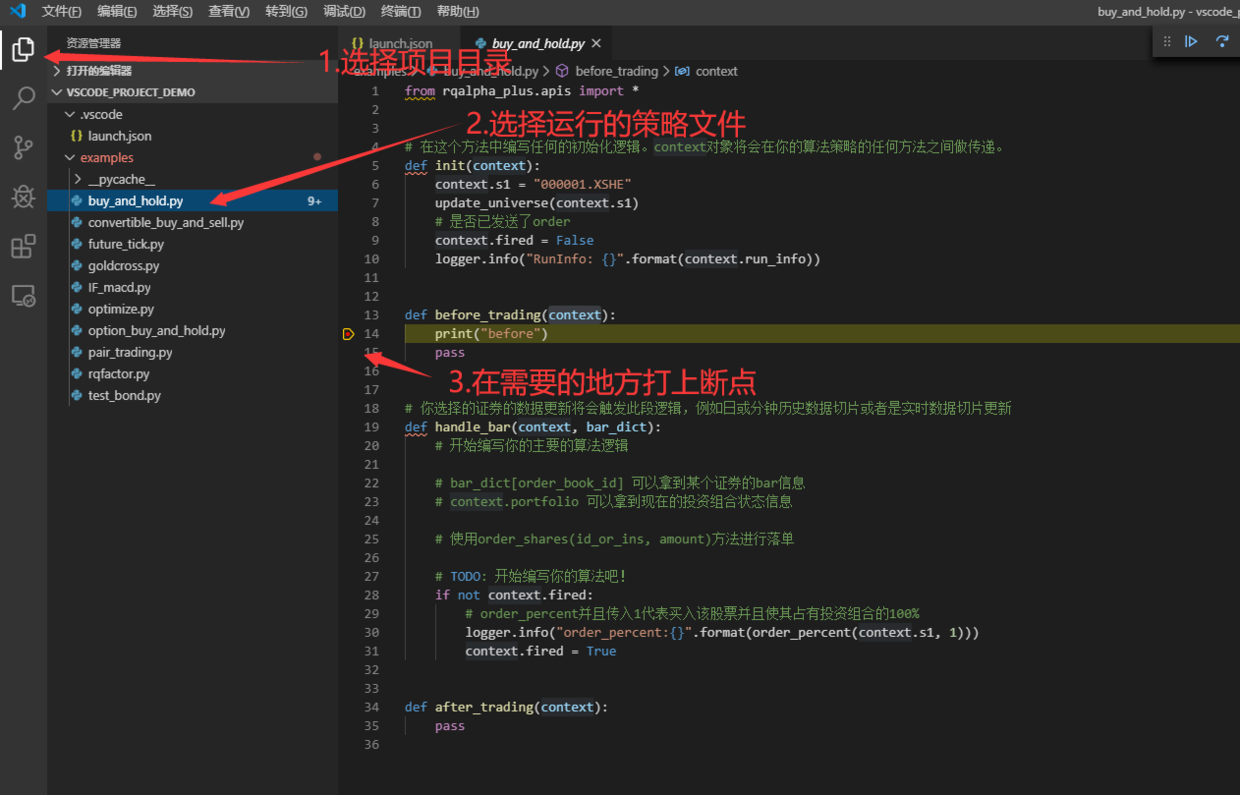The image size is (1240, 795).
Task: Click before_trading in the breadcrumb
Action: [616, 72]
